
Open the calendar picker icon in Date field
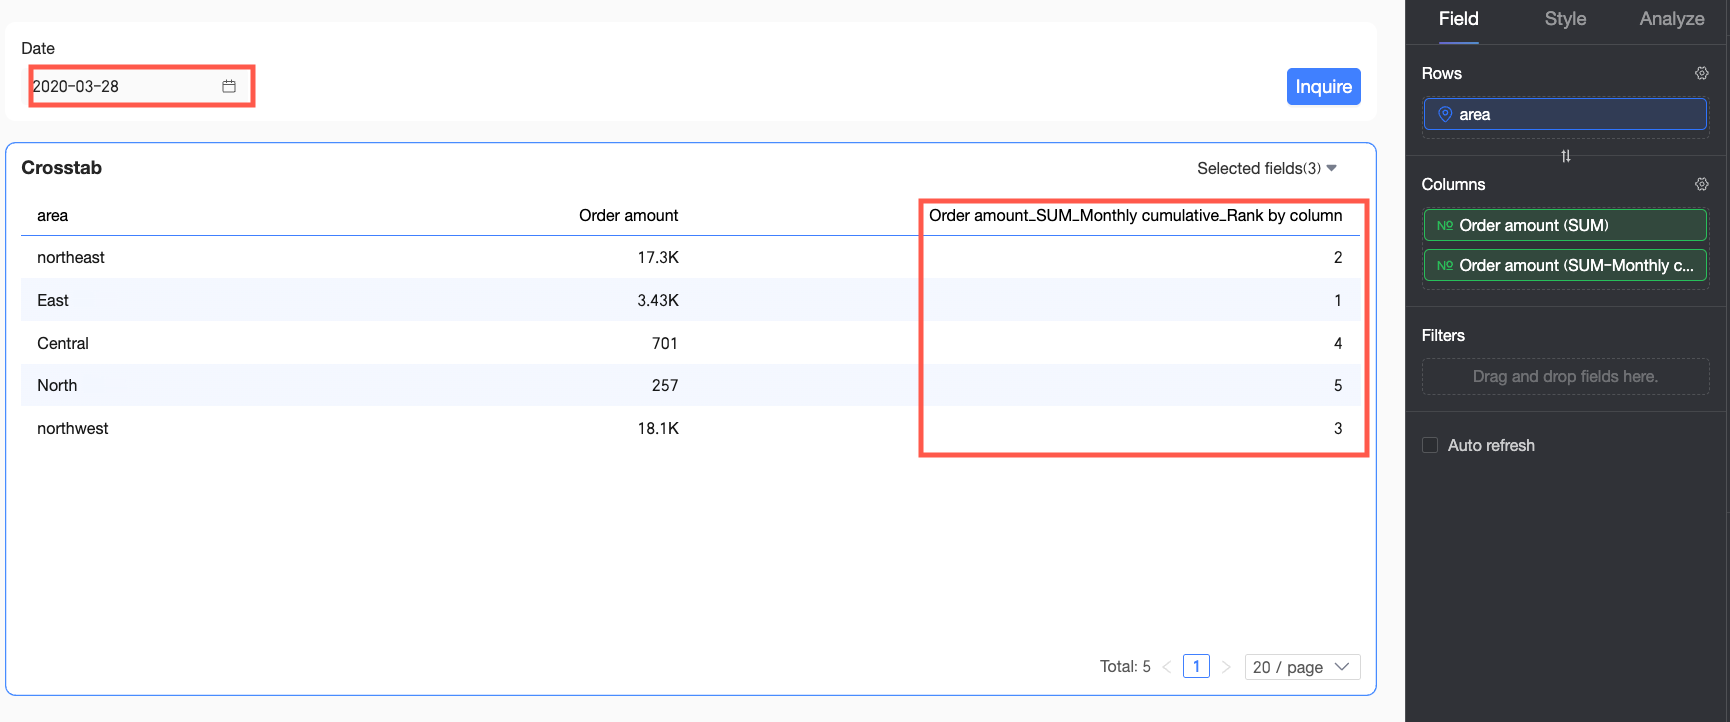pos(229,86)
